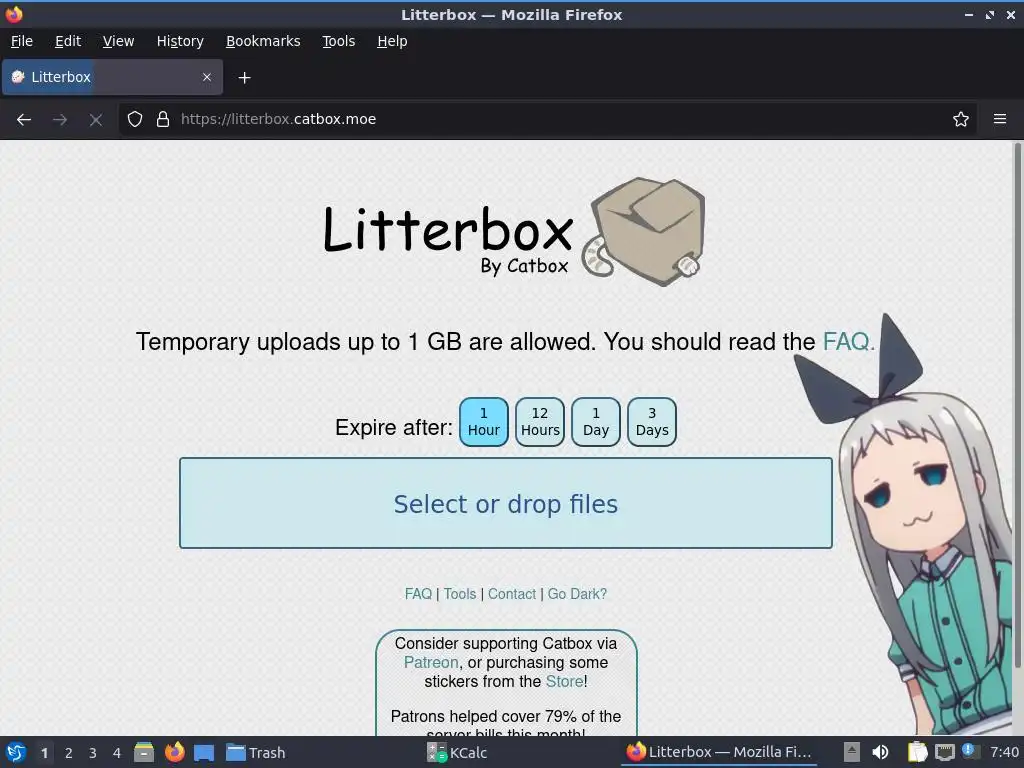The width and height of the screenshot is (1024, 768).
Task: Open the tracking protection shield icon
Action: pos(135,119)
